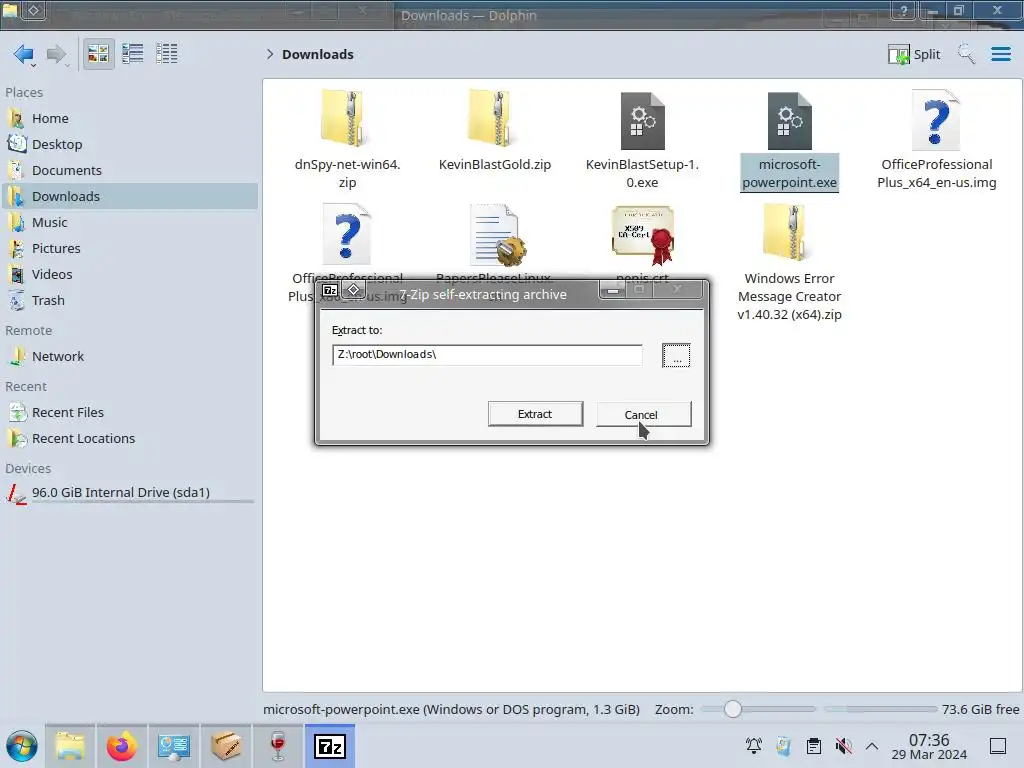Open the clock showing 07:36
This screenshot has height=768, width=1024.
click(x=929, y=747)
